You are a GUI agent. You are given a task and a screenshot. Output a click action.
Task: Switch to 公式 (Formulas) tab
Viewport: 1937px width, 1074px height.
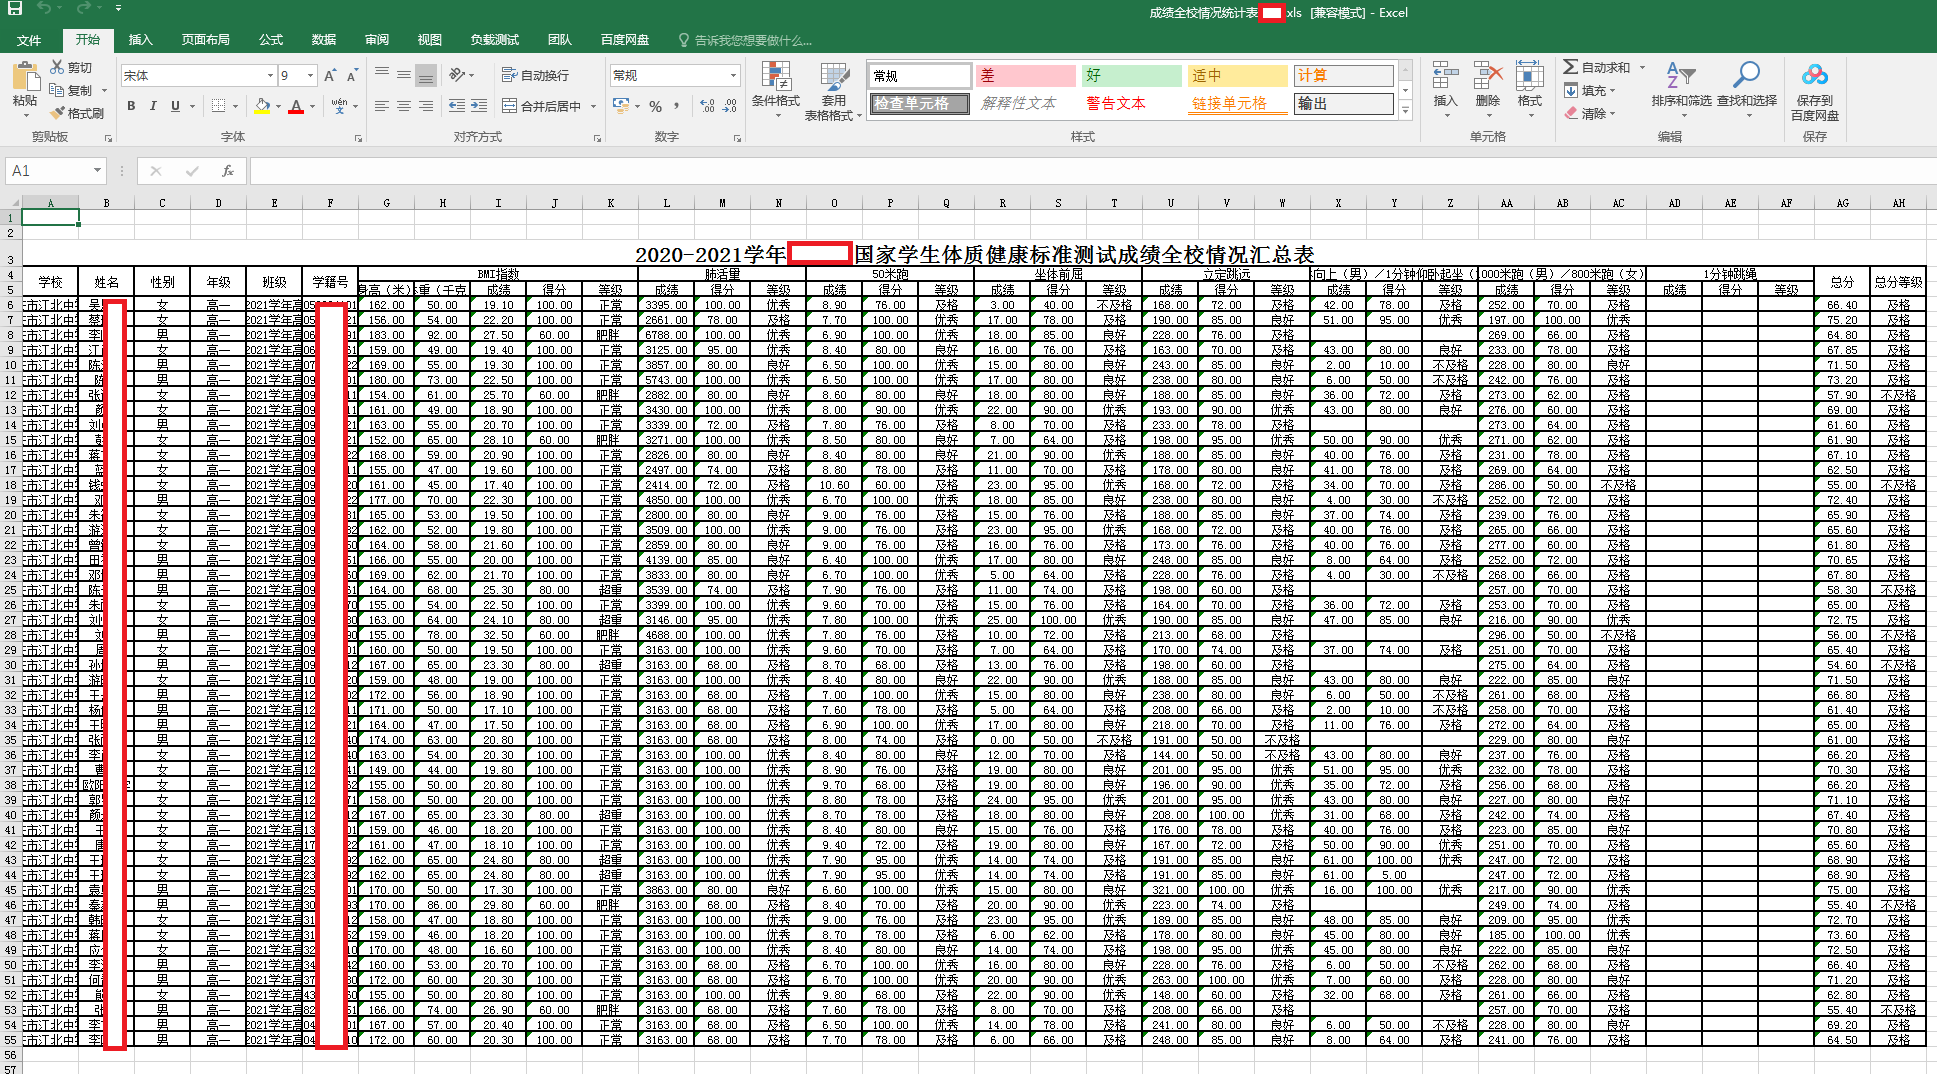pyautogui.click(x=271, y=40)
